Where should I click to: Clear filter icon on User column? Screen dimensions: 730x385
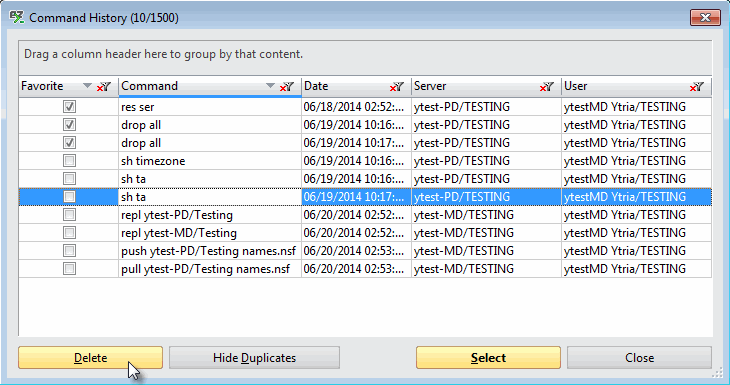pyautogui.click(x=696, y=87)
